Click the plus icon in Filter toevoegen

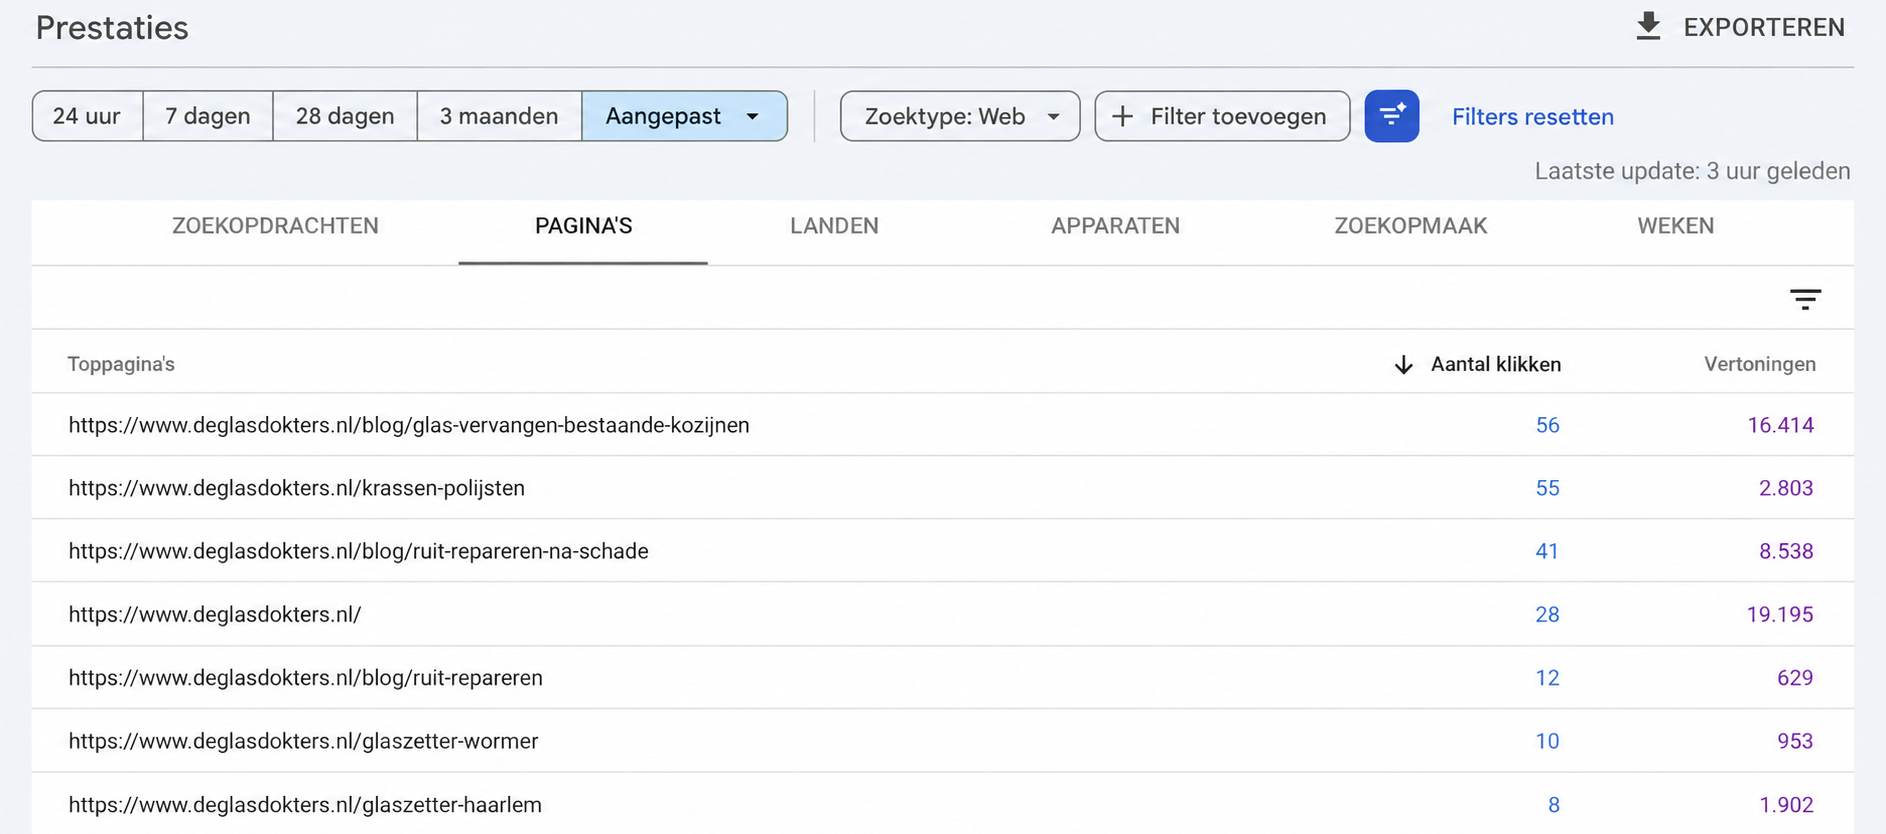click(x=1123, y=116)
